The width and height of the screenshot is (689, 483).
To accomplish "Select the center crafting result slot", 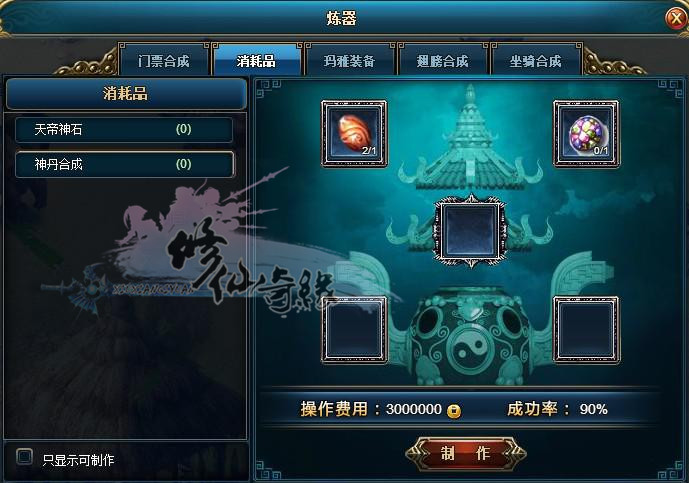I will [471, 231].
